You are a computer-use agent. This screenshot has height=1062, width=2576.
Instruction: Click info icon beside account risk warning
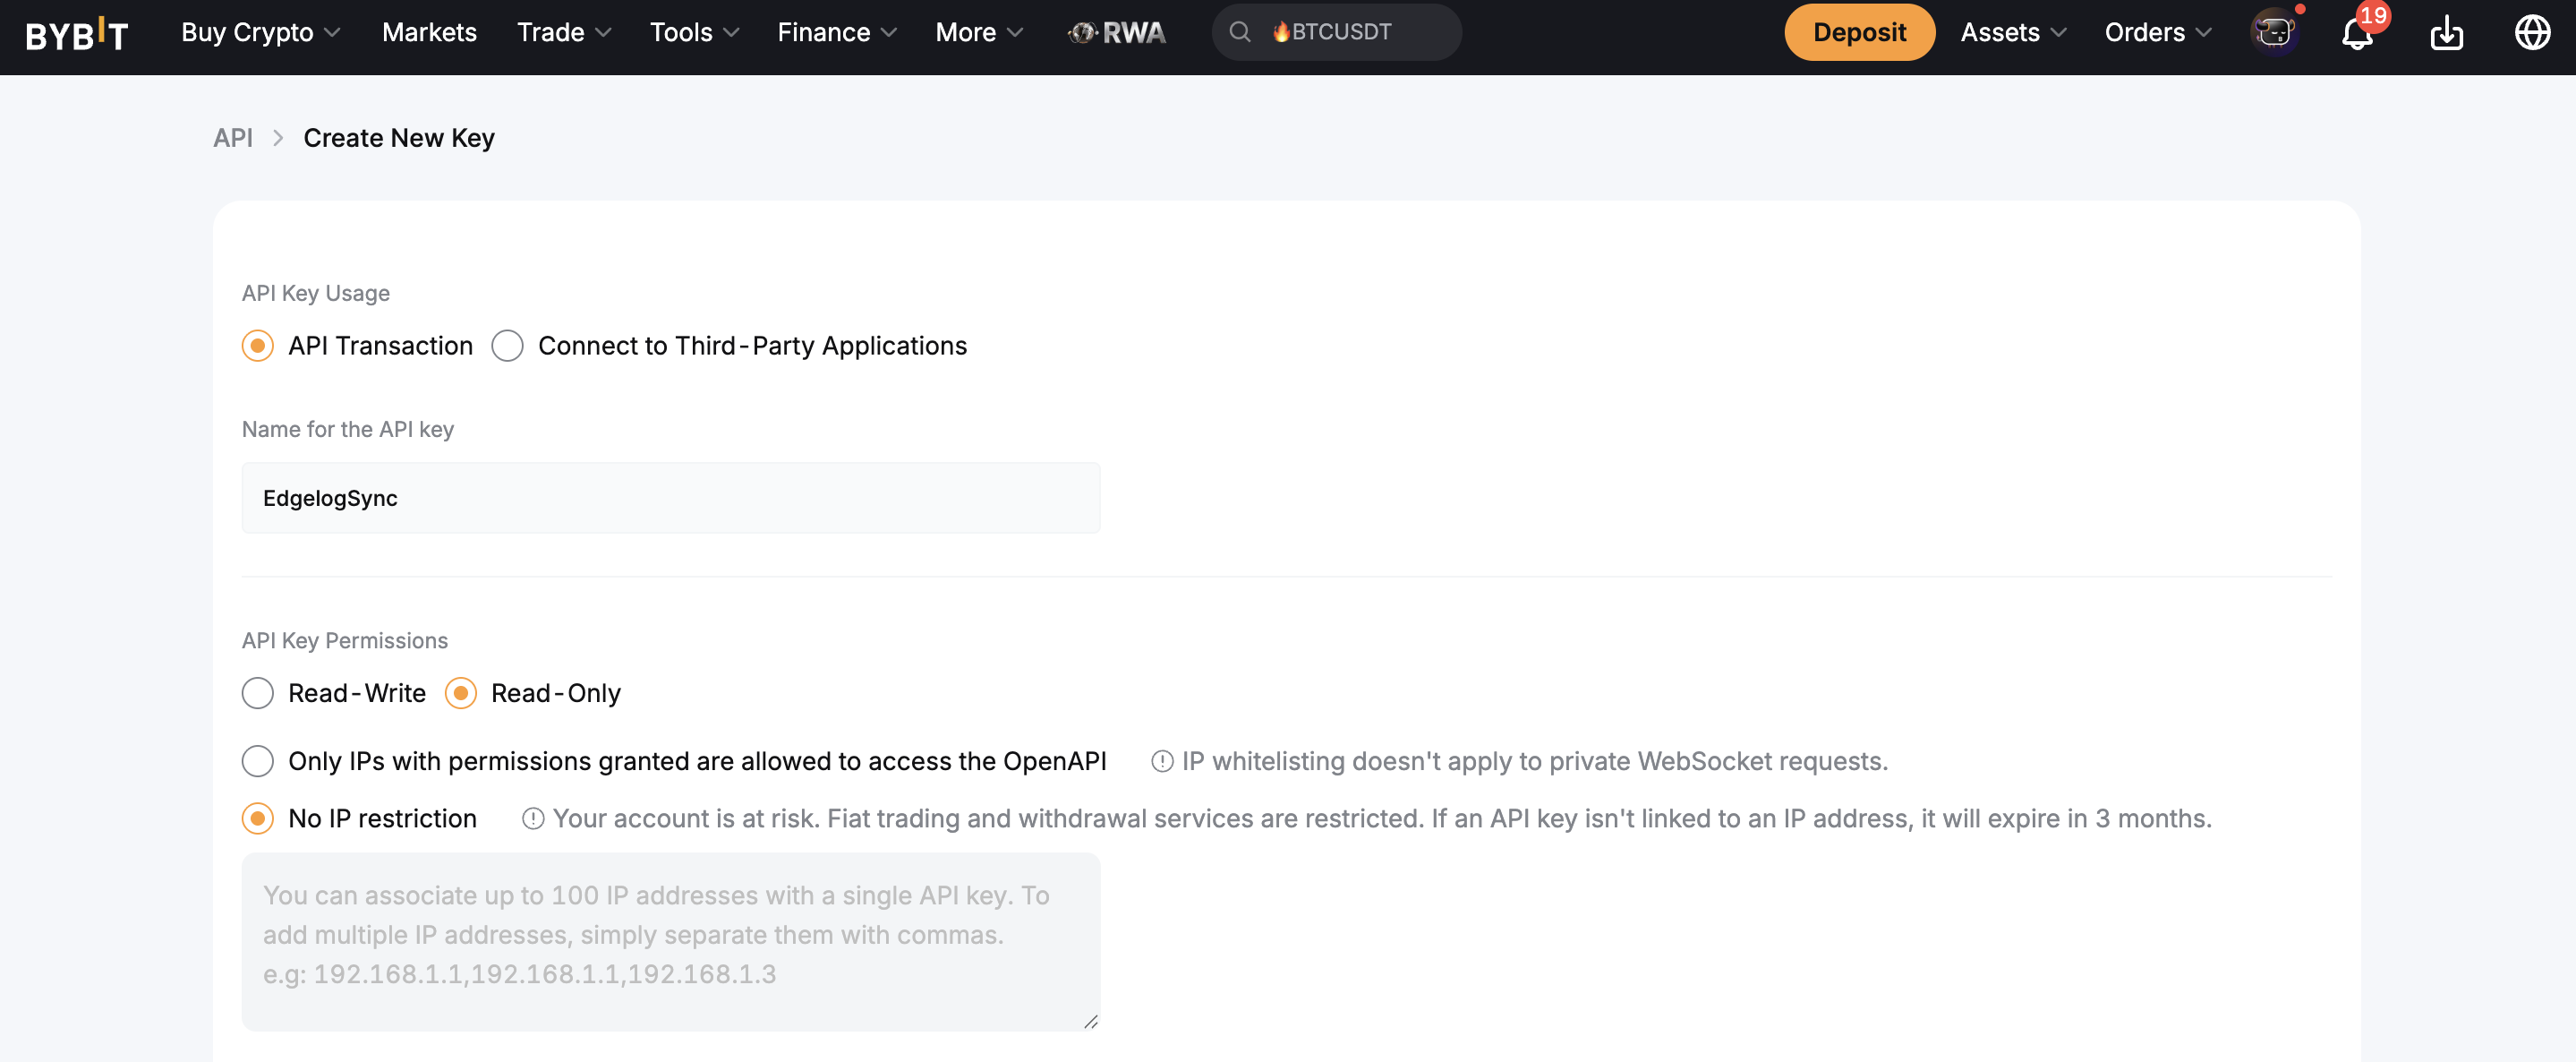pyautogui.click(x=532, y=819)
